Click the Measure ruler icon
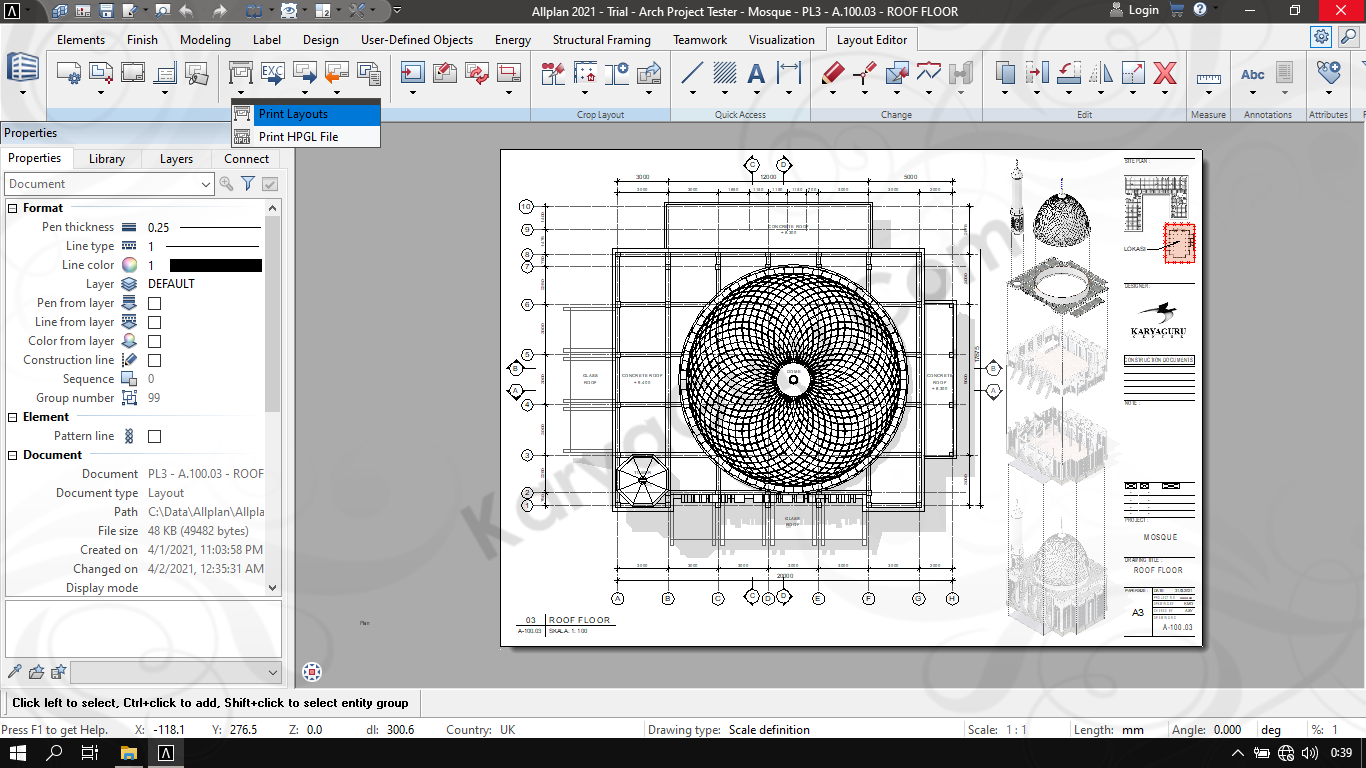The image size is (1366, 768). point(1208,76)
